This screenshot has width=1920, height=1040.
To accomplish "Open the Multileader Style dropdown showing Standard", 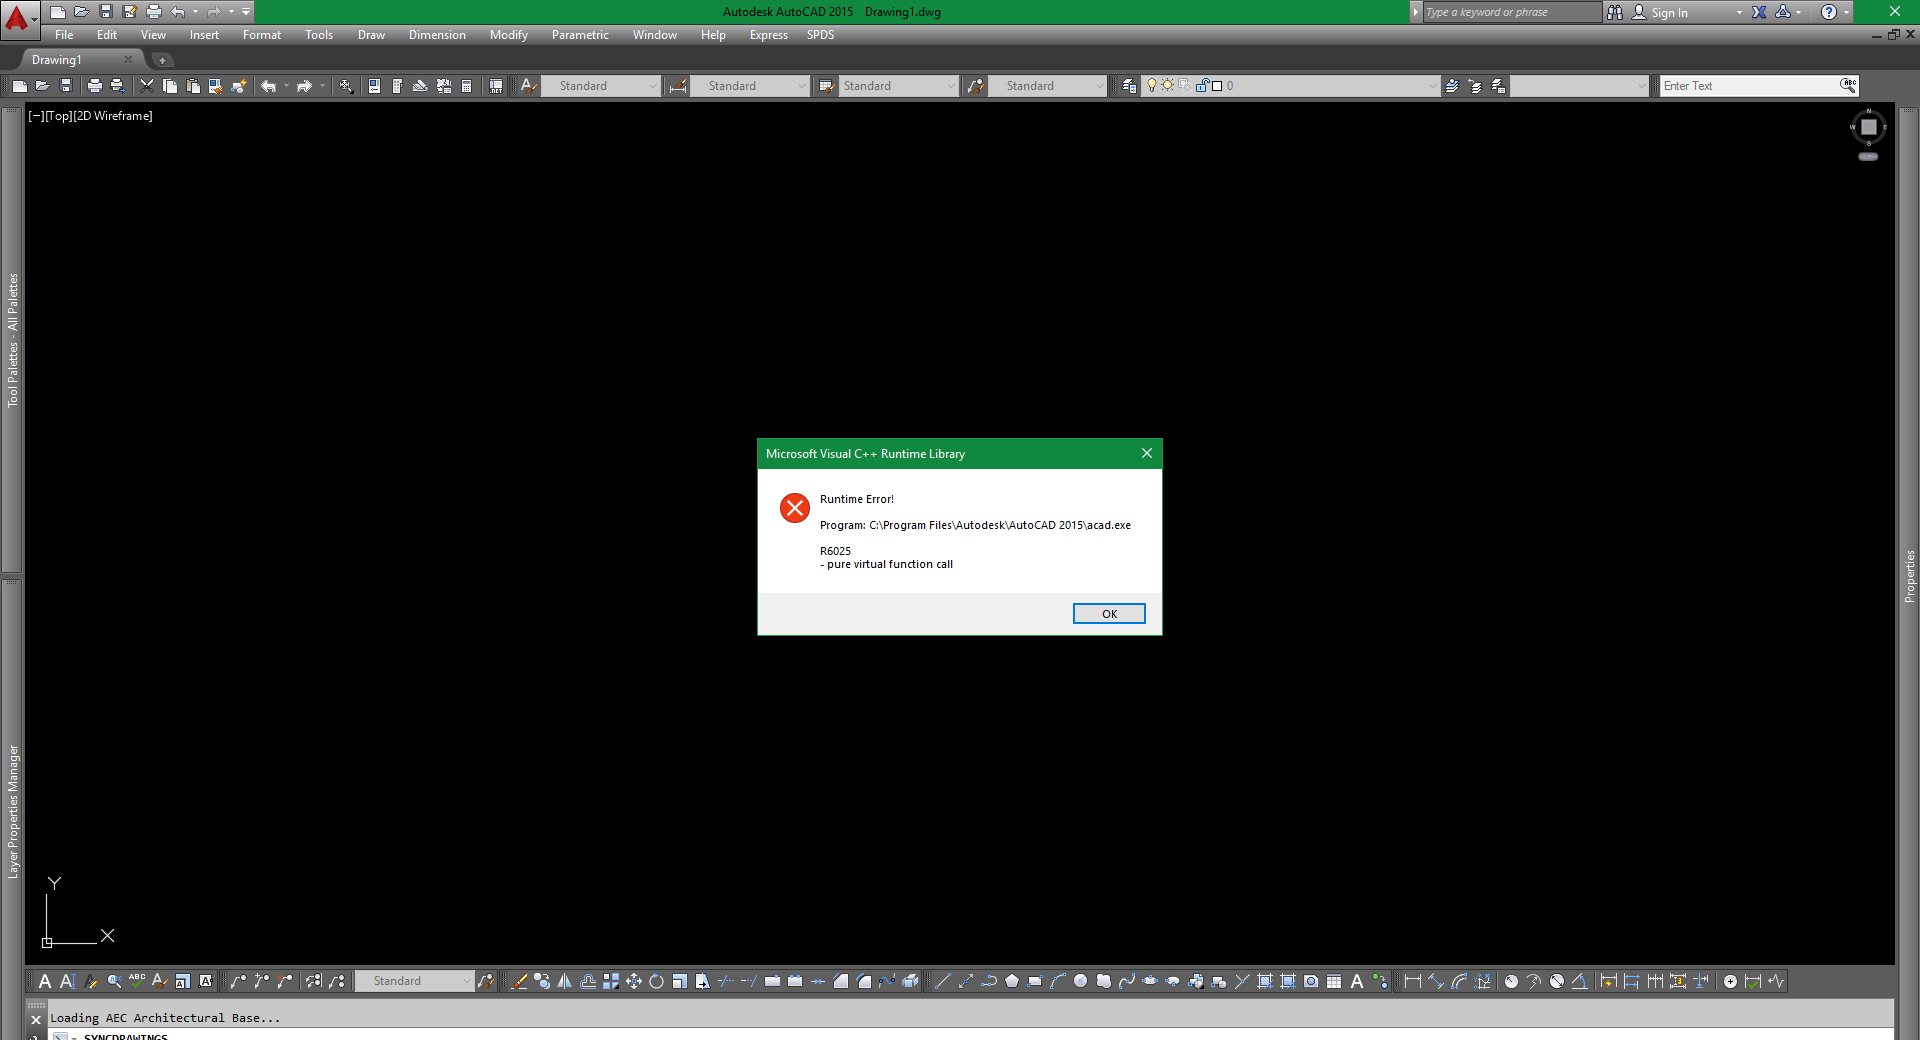I will 1047,86.
